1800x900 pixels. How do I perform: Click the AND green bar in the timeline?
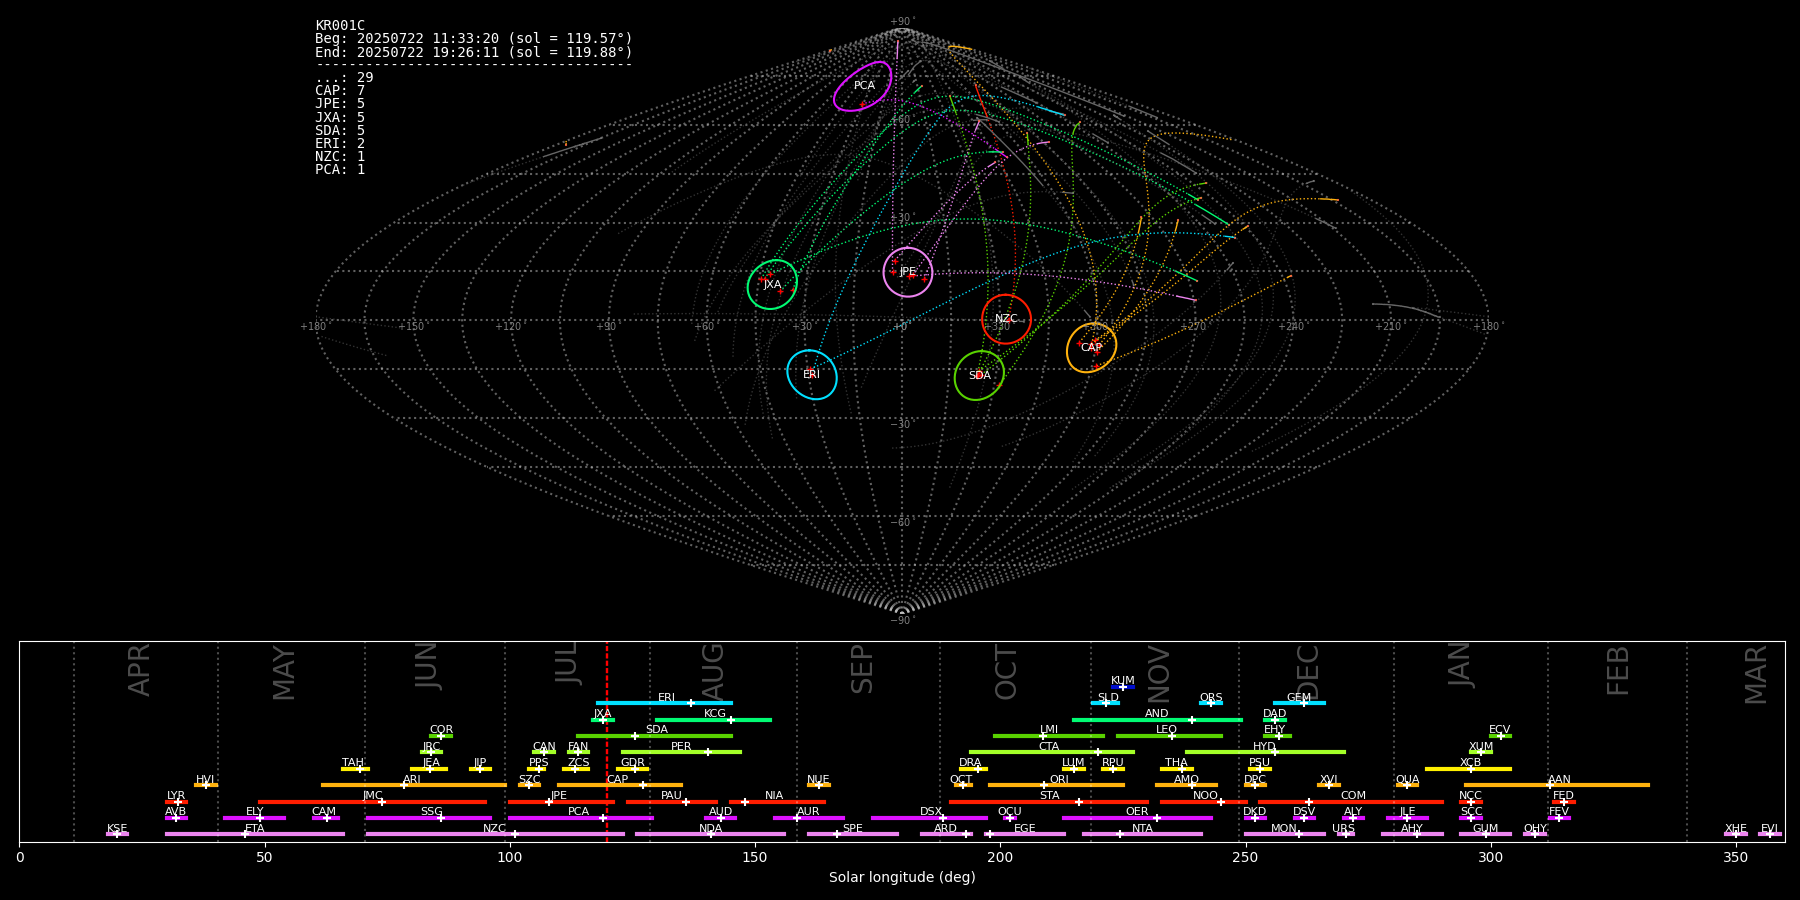(1157, 719)
